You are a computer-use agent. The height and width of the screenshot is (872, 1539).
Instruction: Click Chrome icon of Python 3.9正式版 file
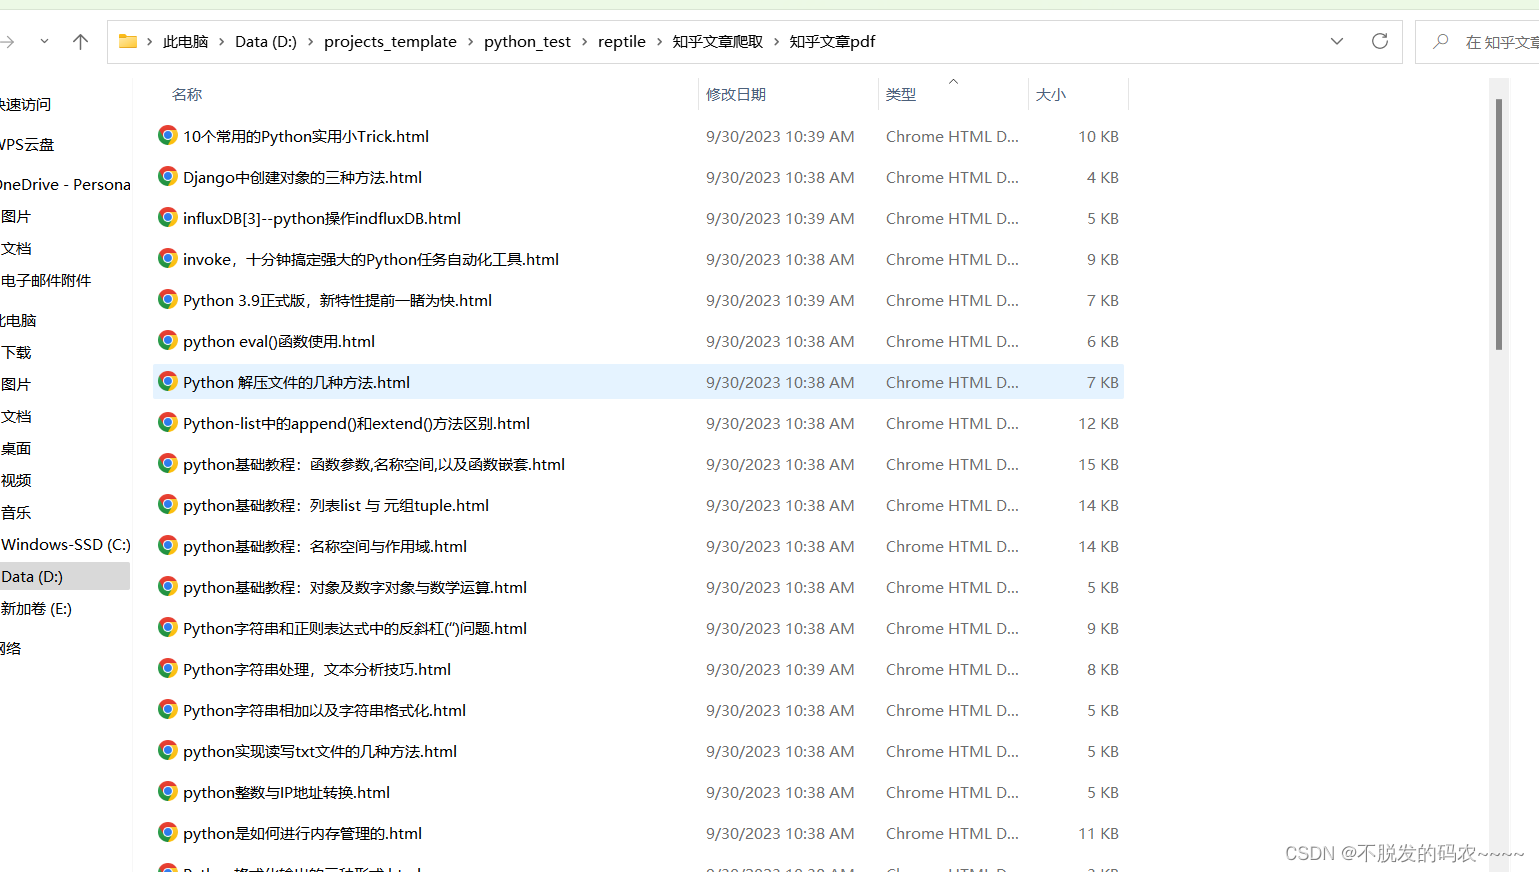click(168, 299)
